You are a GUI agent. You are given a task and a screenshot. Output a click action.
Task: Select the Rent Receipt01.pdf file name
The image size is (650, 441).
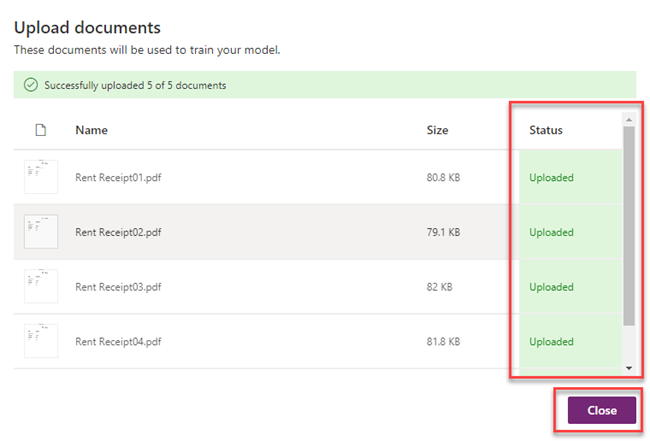pyautogui.click(x=118, y=178)
